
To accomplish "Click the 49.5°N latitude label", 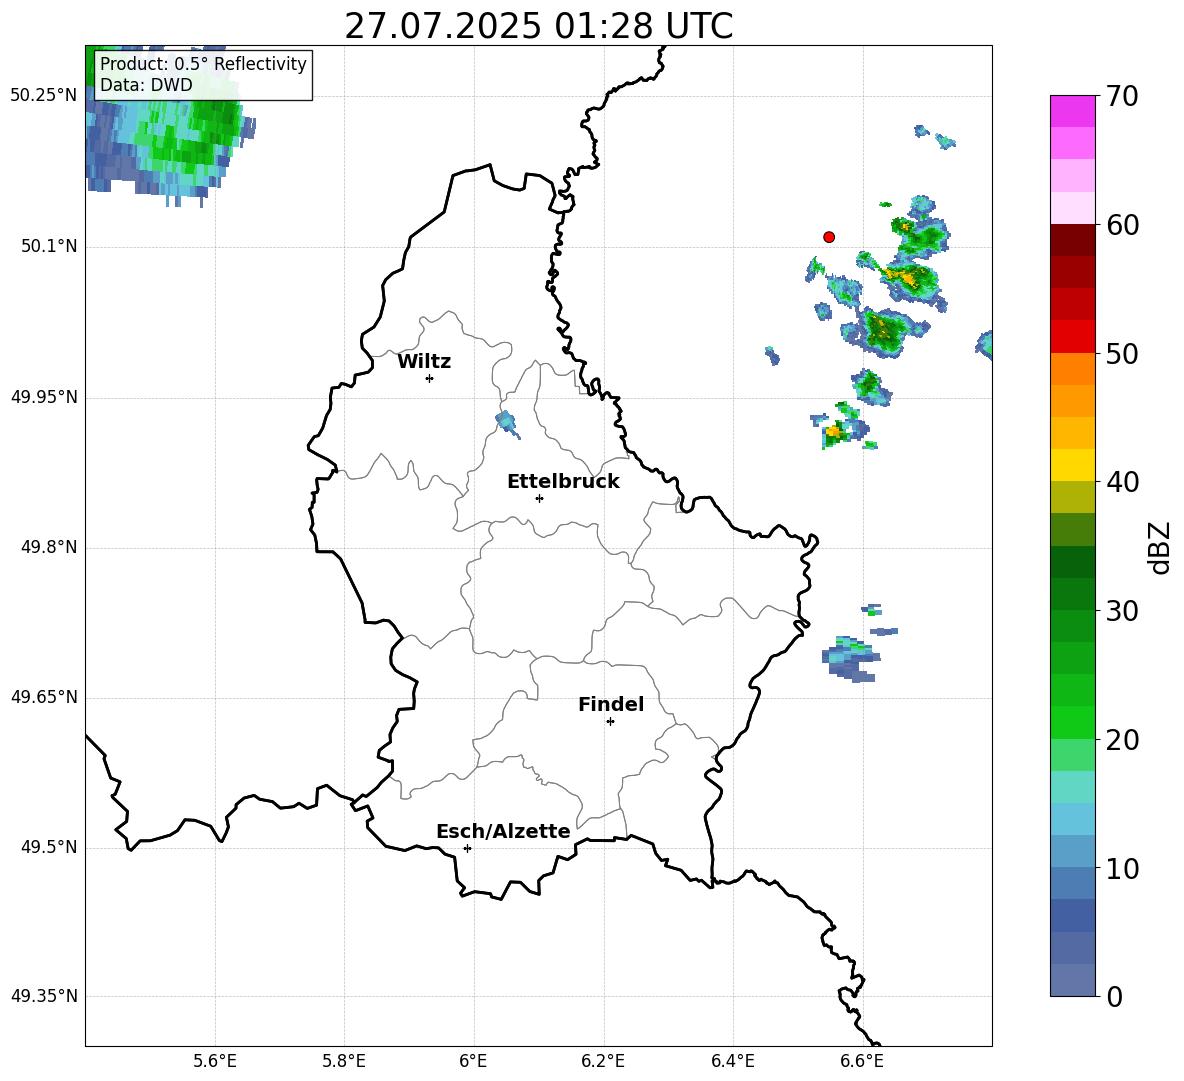I will pyautogui.click(x=49, y=847).
